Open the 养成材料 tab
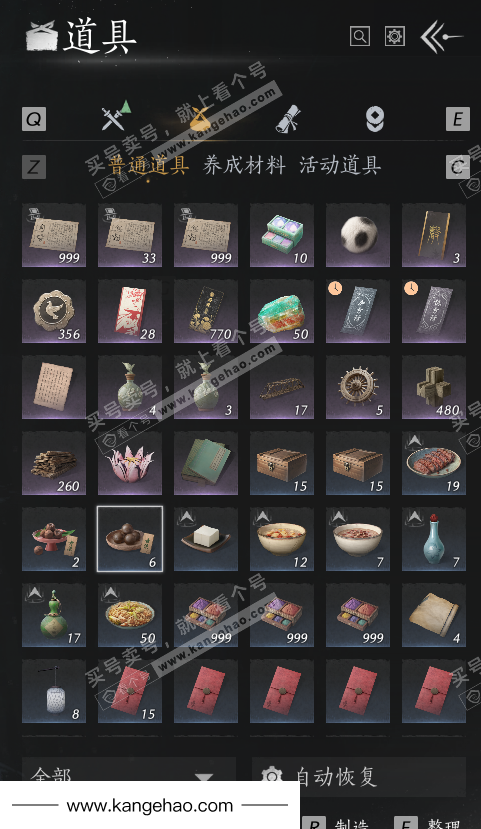The height and width of the screenshot is (829, 481). (244, 165)
